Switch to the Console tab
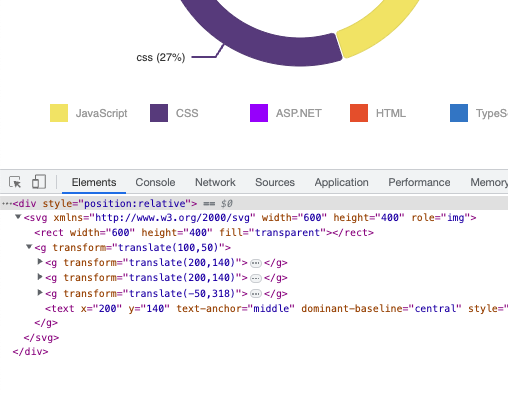This screenshot has height=397, width=508. 155,182
